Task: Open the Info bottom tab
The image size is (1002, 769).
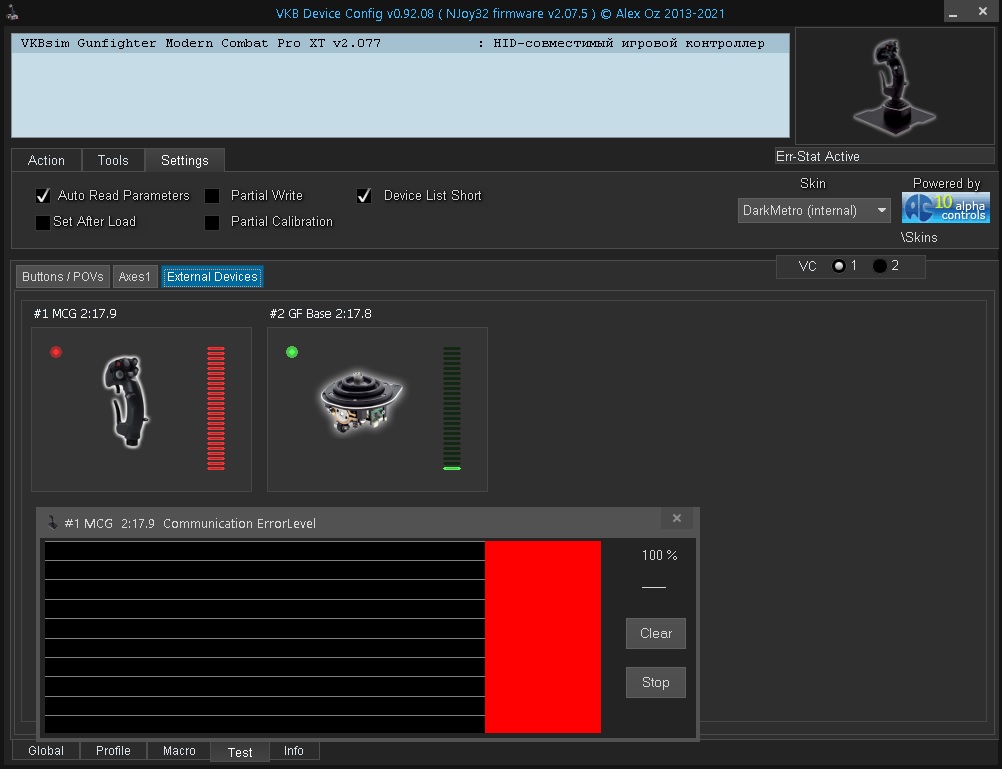Action: pyautogui.click(x=294, y=750)
